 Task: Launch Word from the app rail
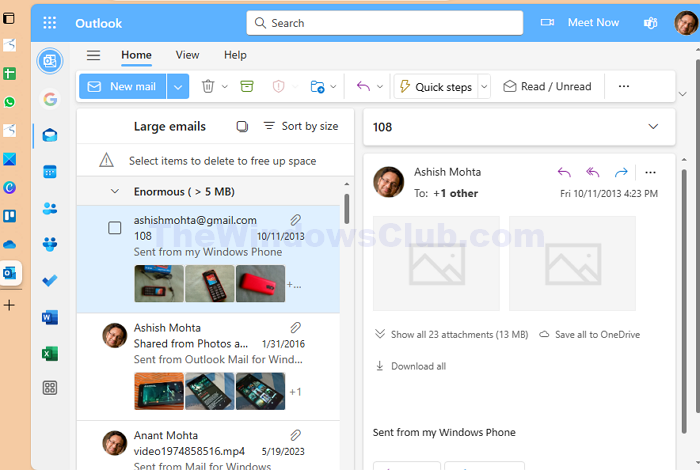pyautogui.click(x=50, y=317)
